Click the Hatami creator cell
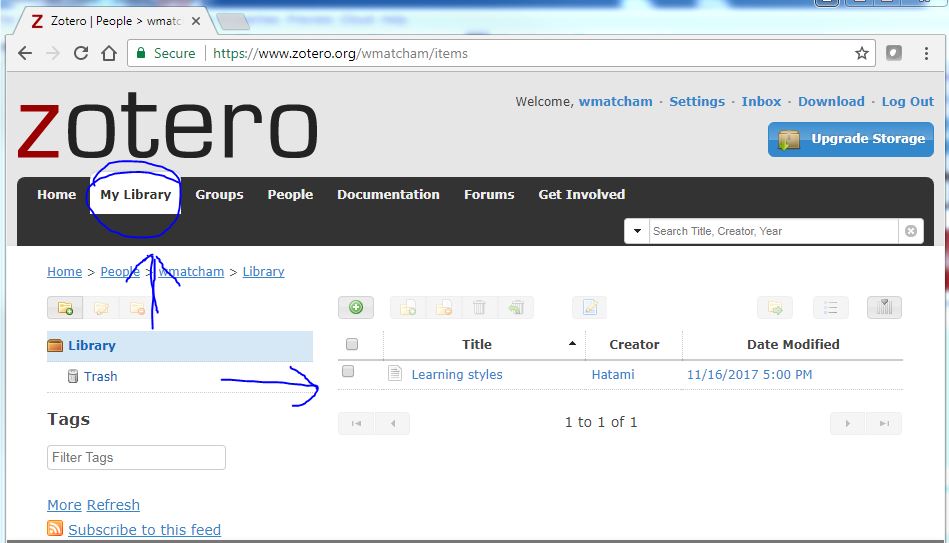949x543 pixels. pyautogui.click(x=612, y=375)
